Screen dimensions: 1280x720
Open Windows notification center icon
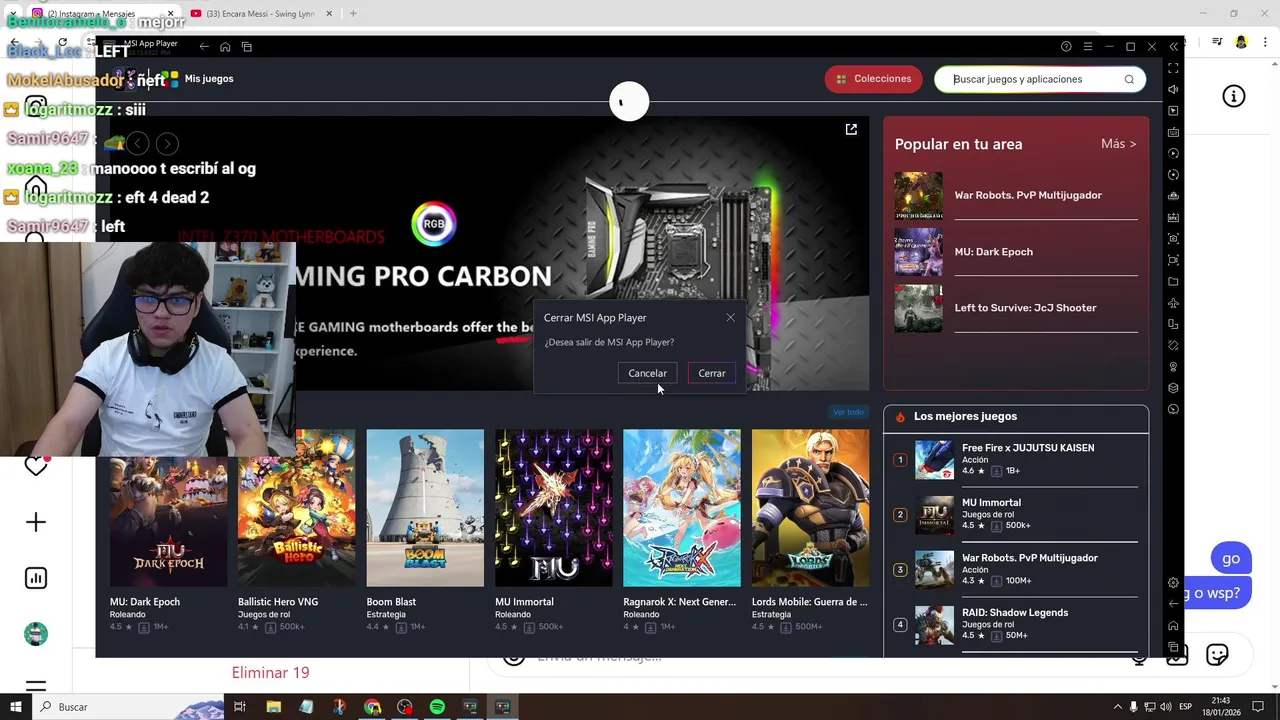1258,707
